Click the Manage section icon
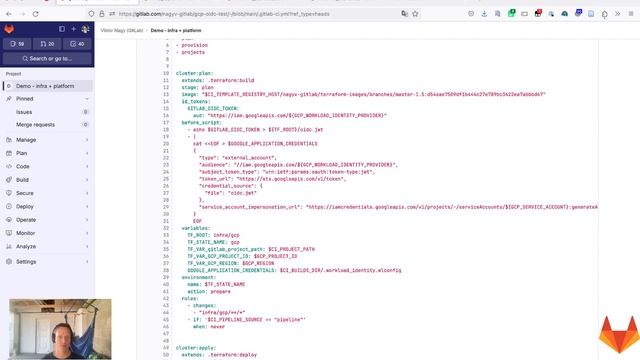This screenshot has width=640, height=360. (x=9, y=140)
